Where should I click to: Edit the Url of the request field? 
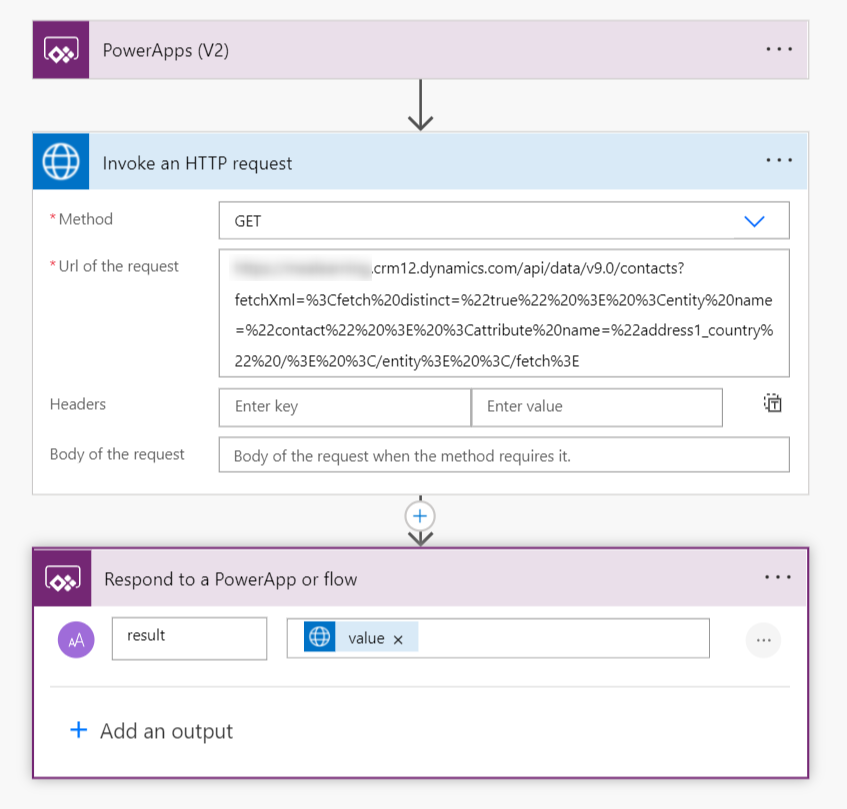tap(505, 313)
